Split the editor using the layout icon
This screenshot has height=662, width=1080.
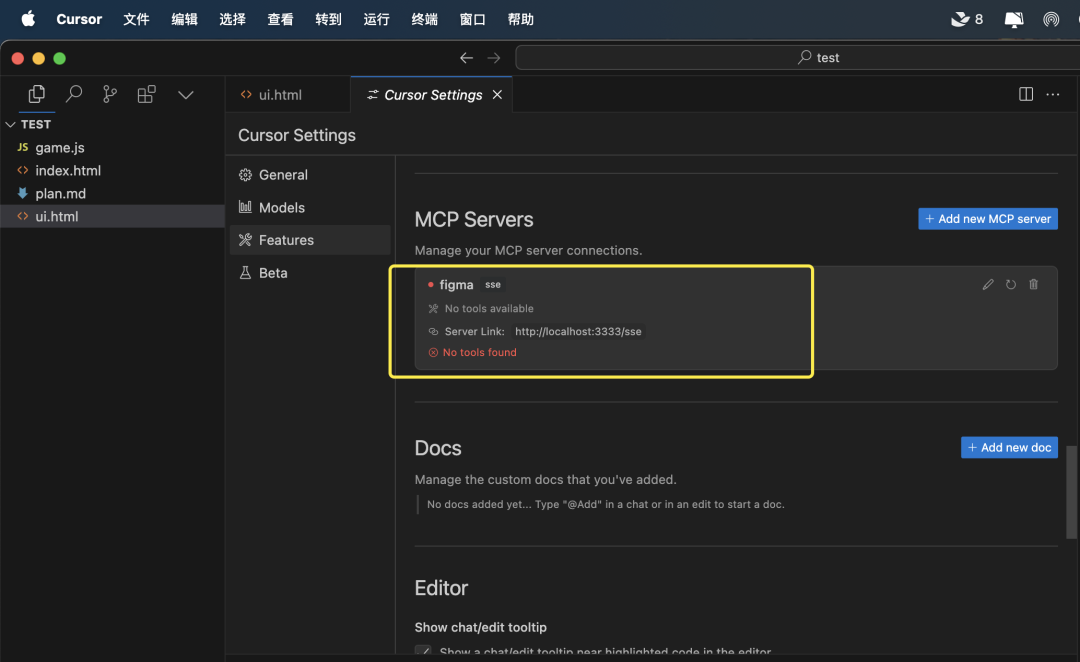pos(1025,93)
